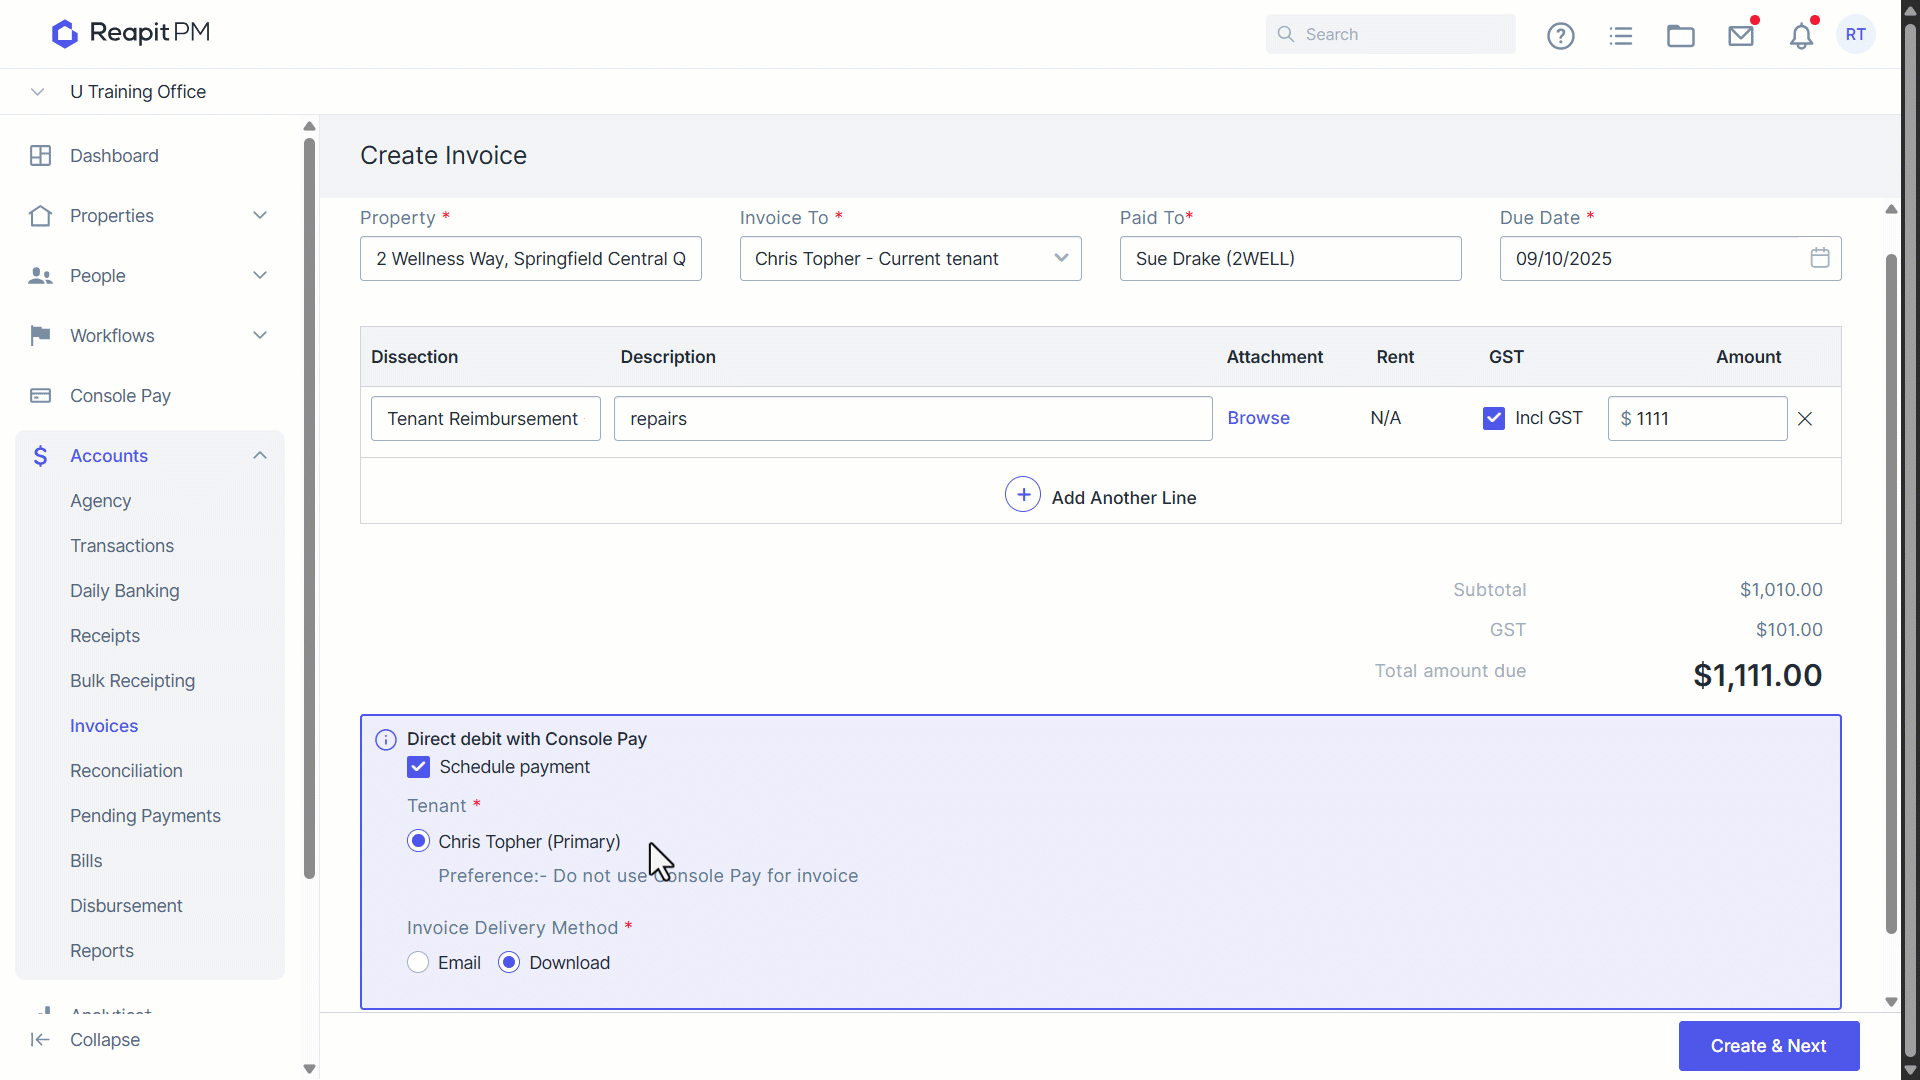Select Download delivery method
This screenshot has width=1920, height=1080.
click(509, 962)
